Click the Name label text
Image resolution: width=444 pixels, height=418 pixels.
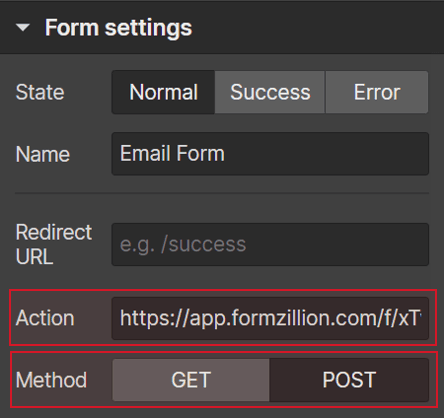click(x=43, y=154)
